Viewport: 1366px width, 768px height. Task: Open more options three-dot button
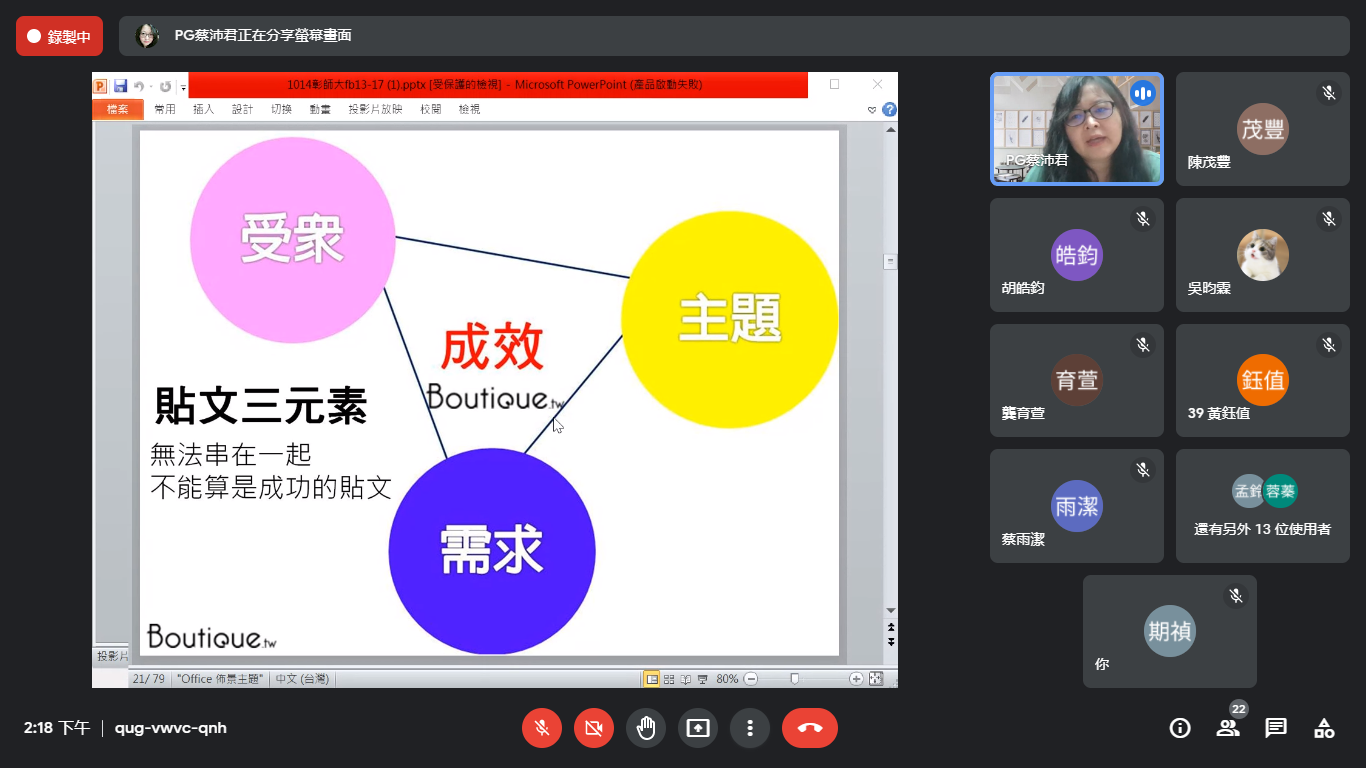(750, 728)
